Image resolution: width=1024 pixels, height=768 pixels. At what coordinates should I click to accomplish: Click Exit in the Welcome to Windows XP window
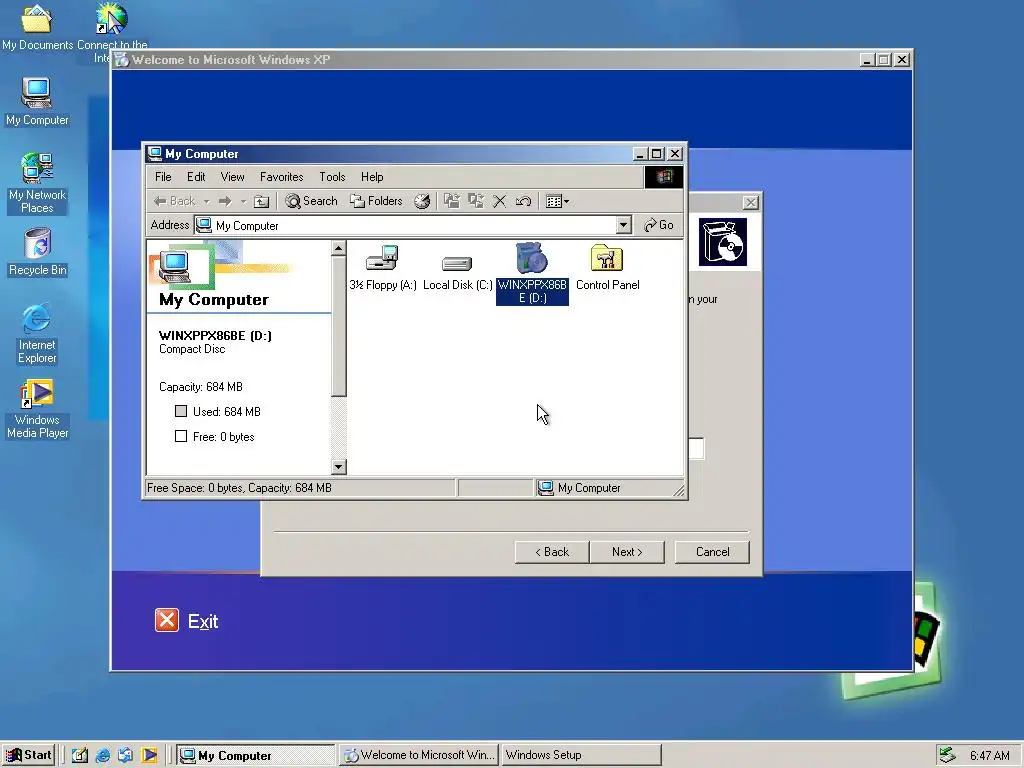coord(203,621)
